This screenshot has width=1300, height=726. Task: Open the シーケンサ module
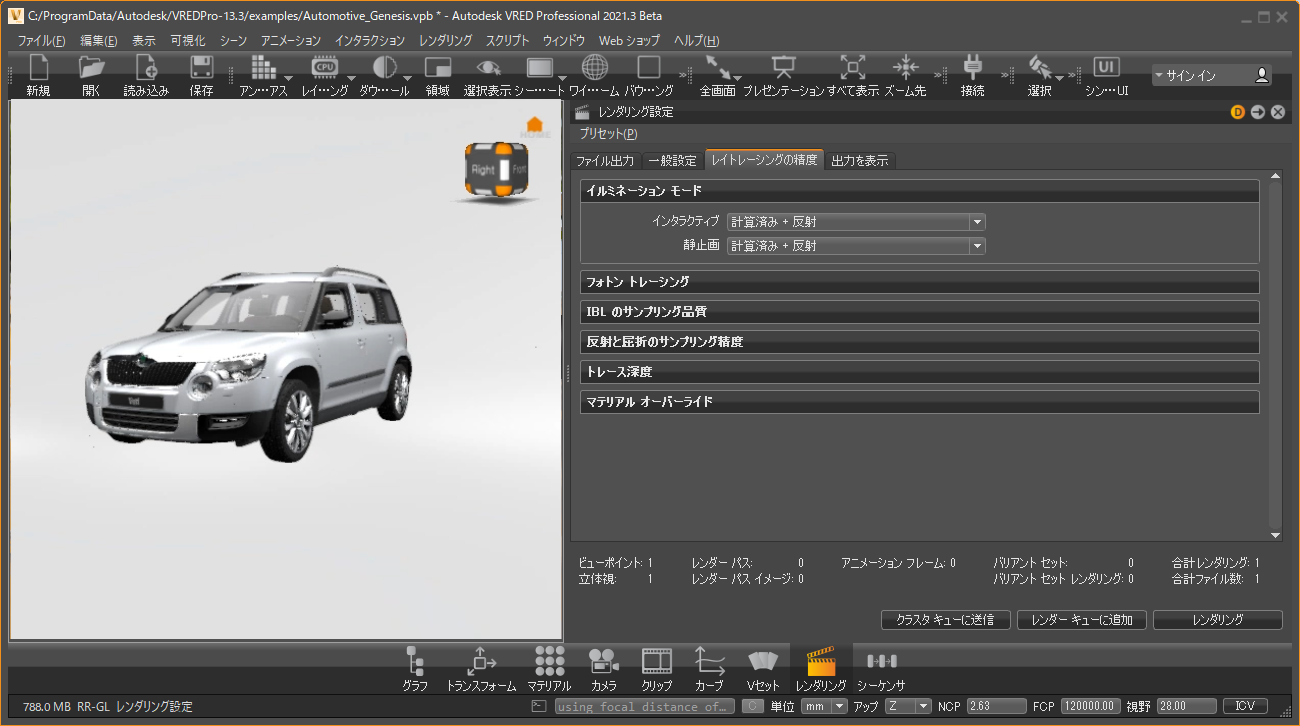[x=881, y=669]
